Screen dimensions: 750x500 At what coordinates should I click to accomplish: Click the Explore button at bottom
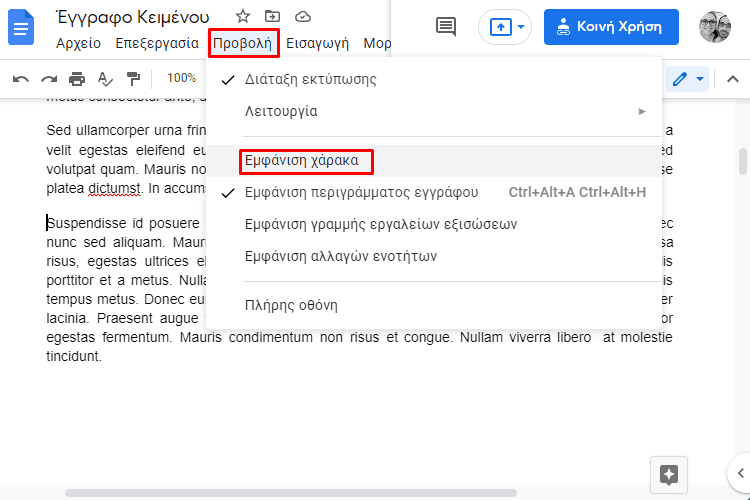[x=669, y=475]
